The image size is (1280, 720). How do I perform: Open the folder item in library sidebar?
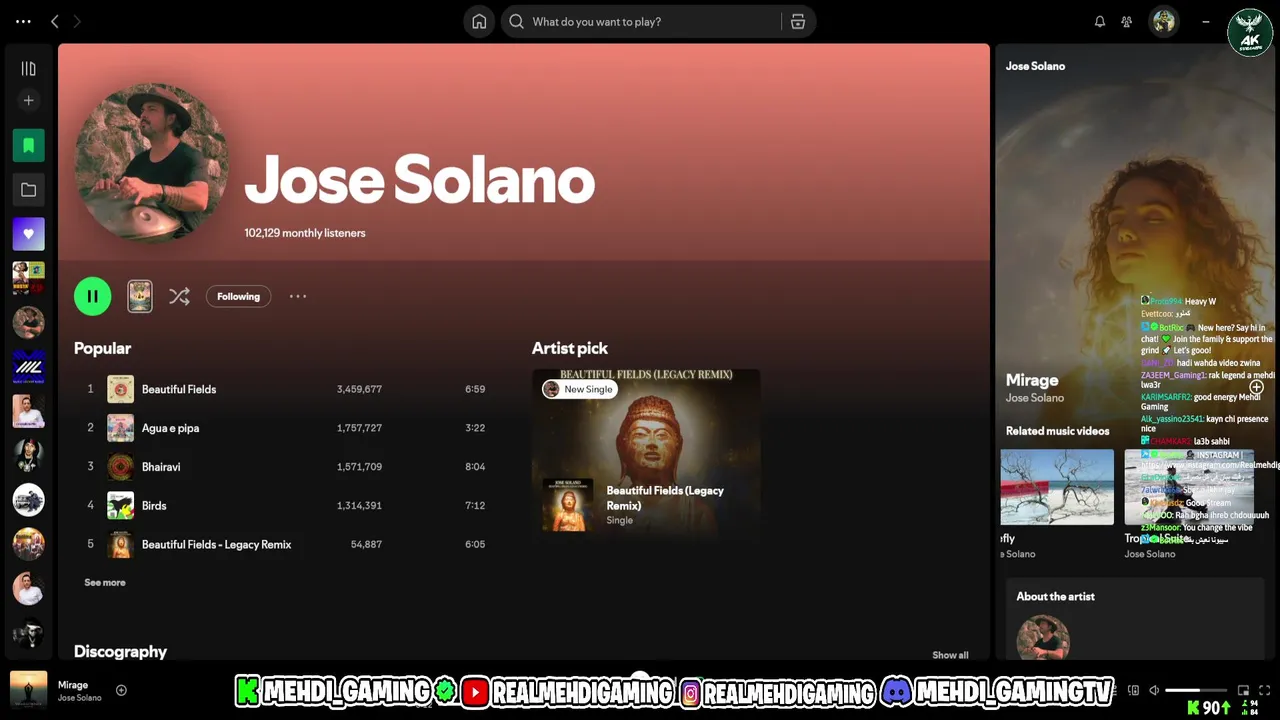coord(28,190)
